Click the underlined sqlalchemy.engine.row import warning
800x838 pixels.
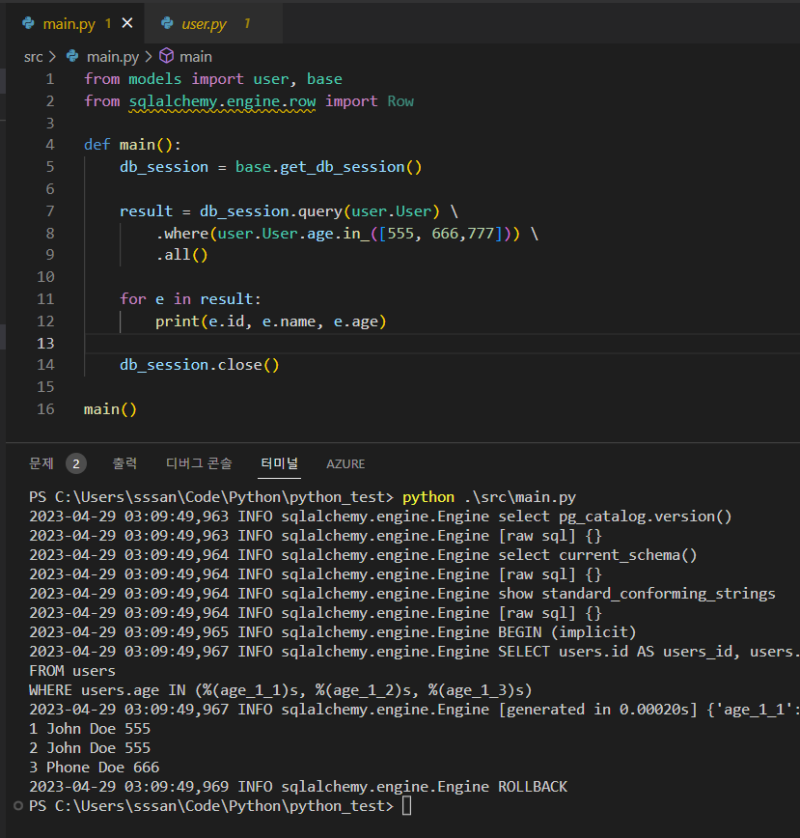tap(222, 101)
